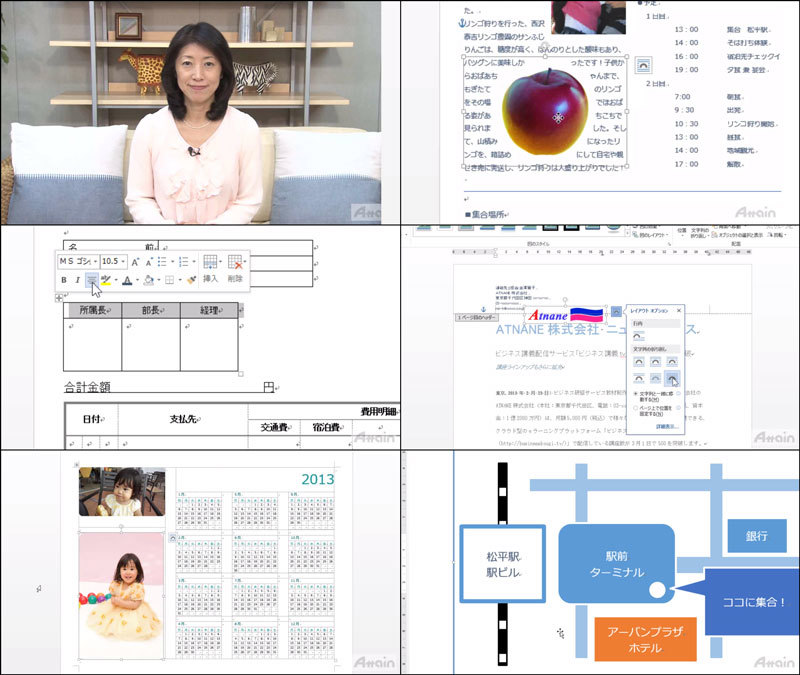Click the center align icon in mini toolbar
800x675 pixels.
[91, 280]
